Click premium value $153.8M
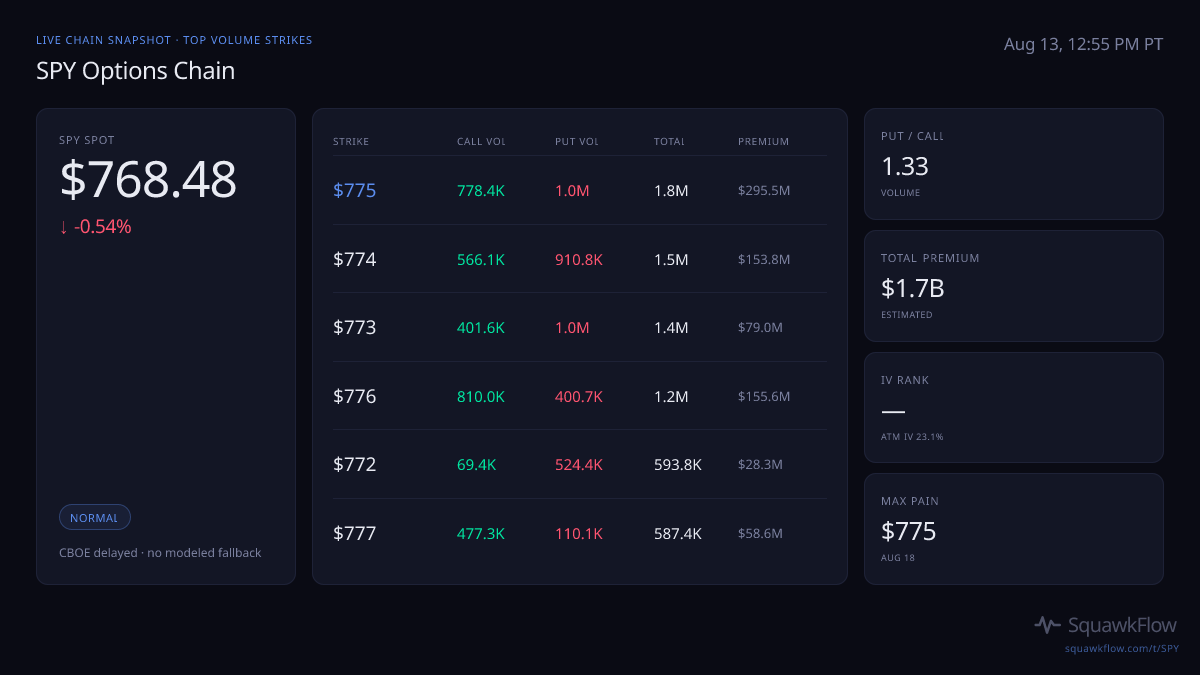The width and height of the screenshot is (1200, 675). [764, 259]
